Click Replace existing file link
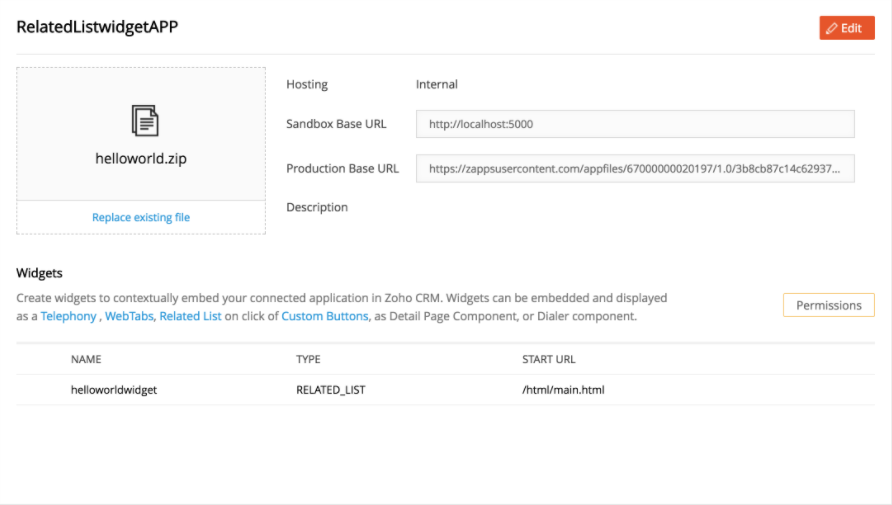The height and width of the screenshot is (505, 892). [141, 217]
